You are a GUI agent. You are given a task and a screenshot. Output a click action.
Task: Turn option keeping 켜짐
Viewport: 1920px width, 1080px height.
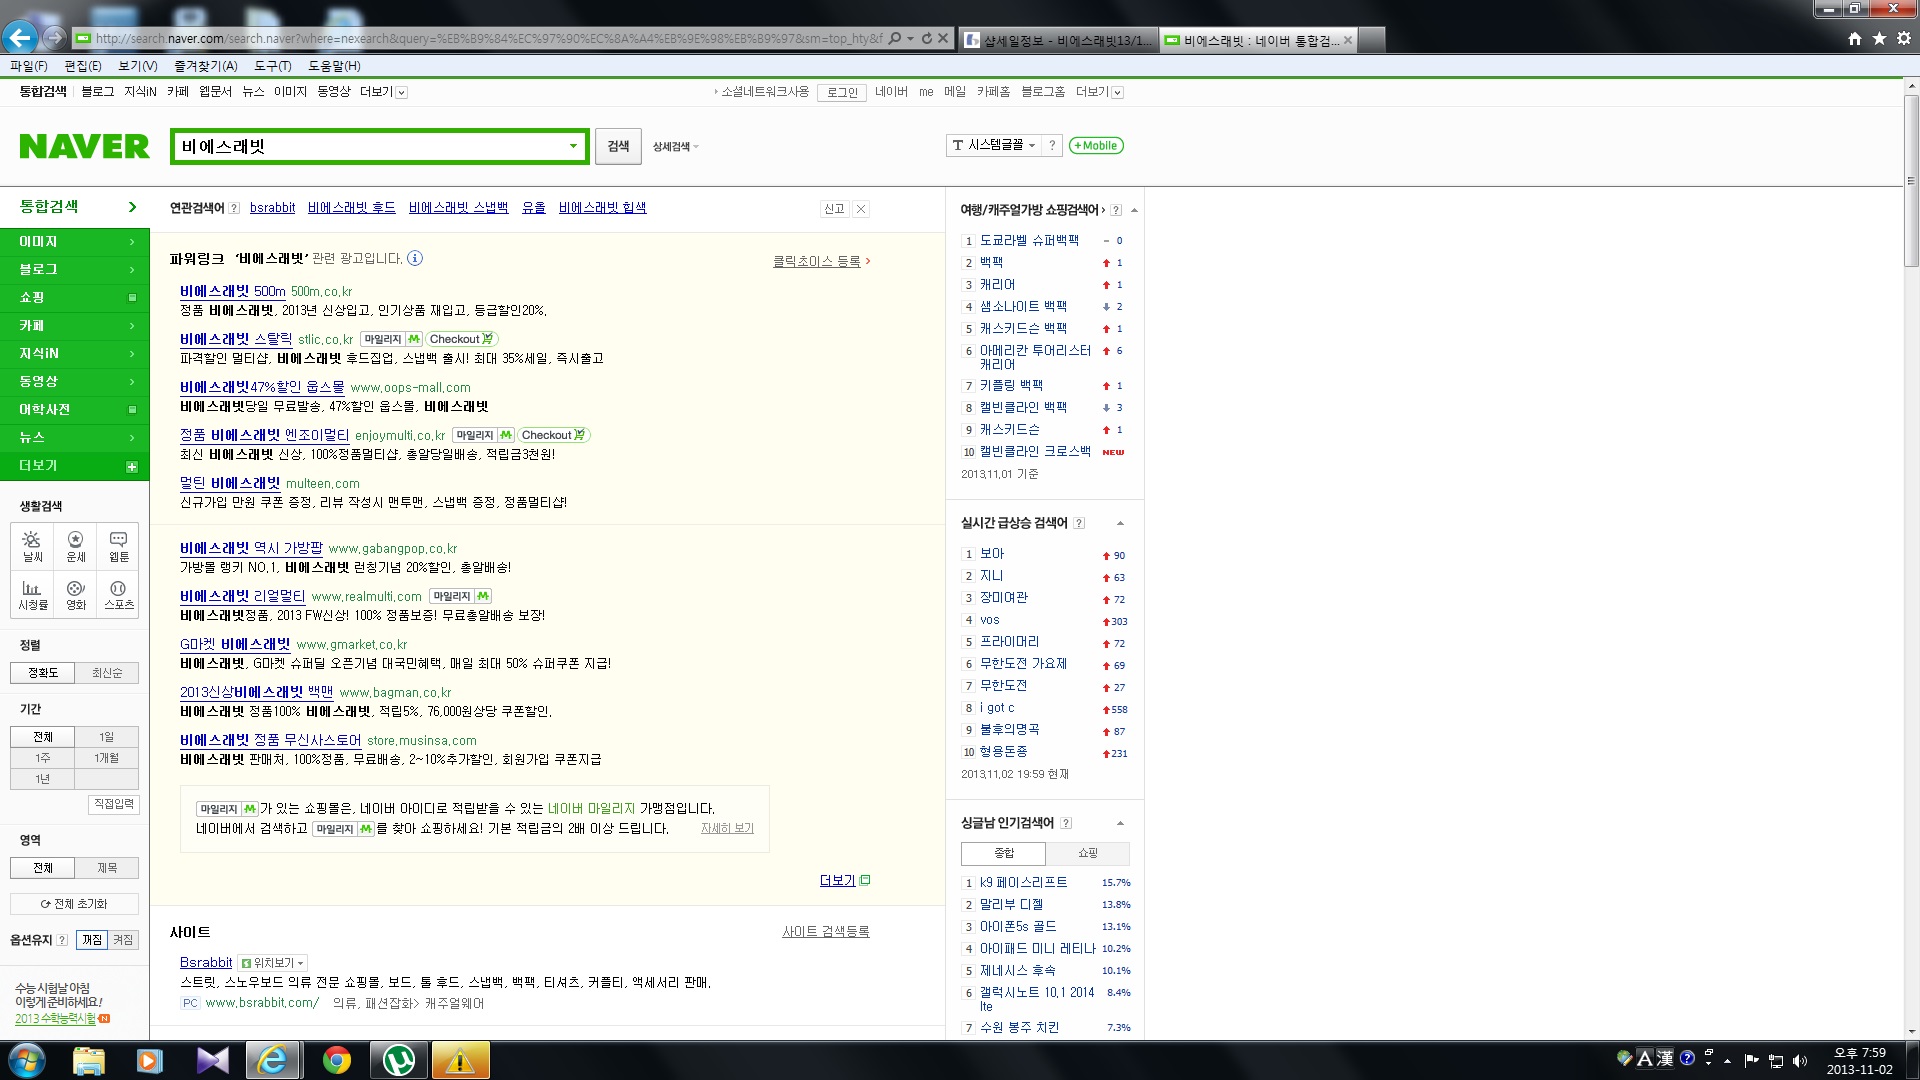point(123,940)
